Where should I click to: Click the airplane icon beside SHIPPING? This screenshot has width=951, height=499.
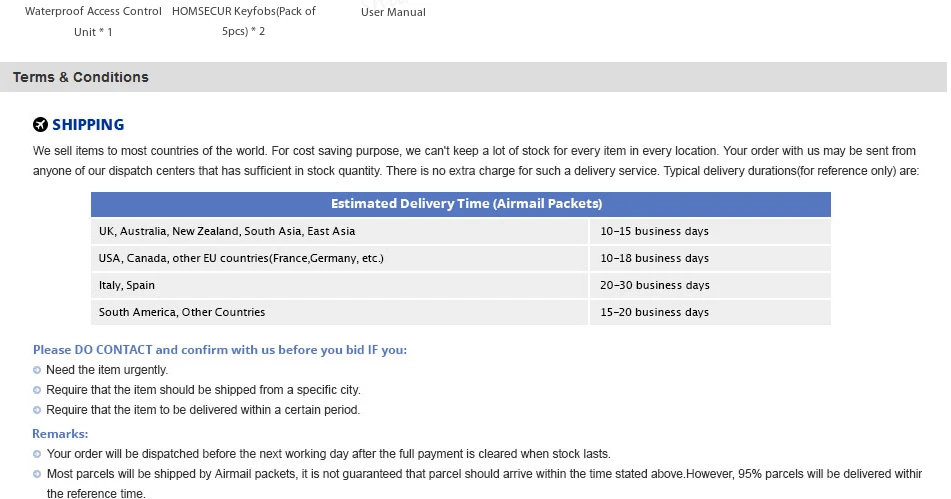(40, 125)
